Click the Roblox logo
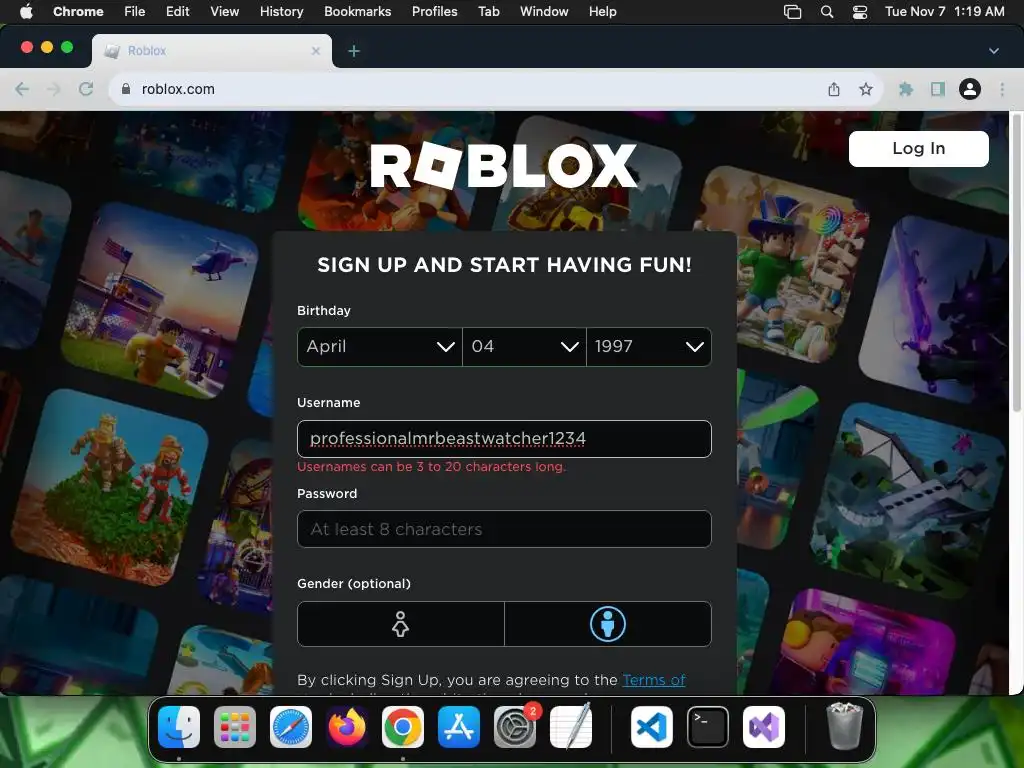Image resolution: width=1024 pixels, height=768 pixels. (x=504, y=165)
